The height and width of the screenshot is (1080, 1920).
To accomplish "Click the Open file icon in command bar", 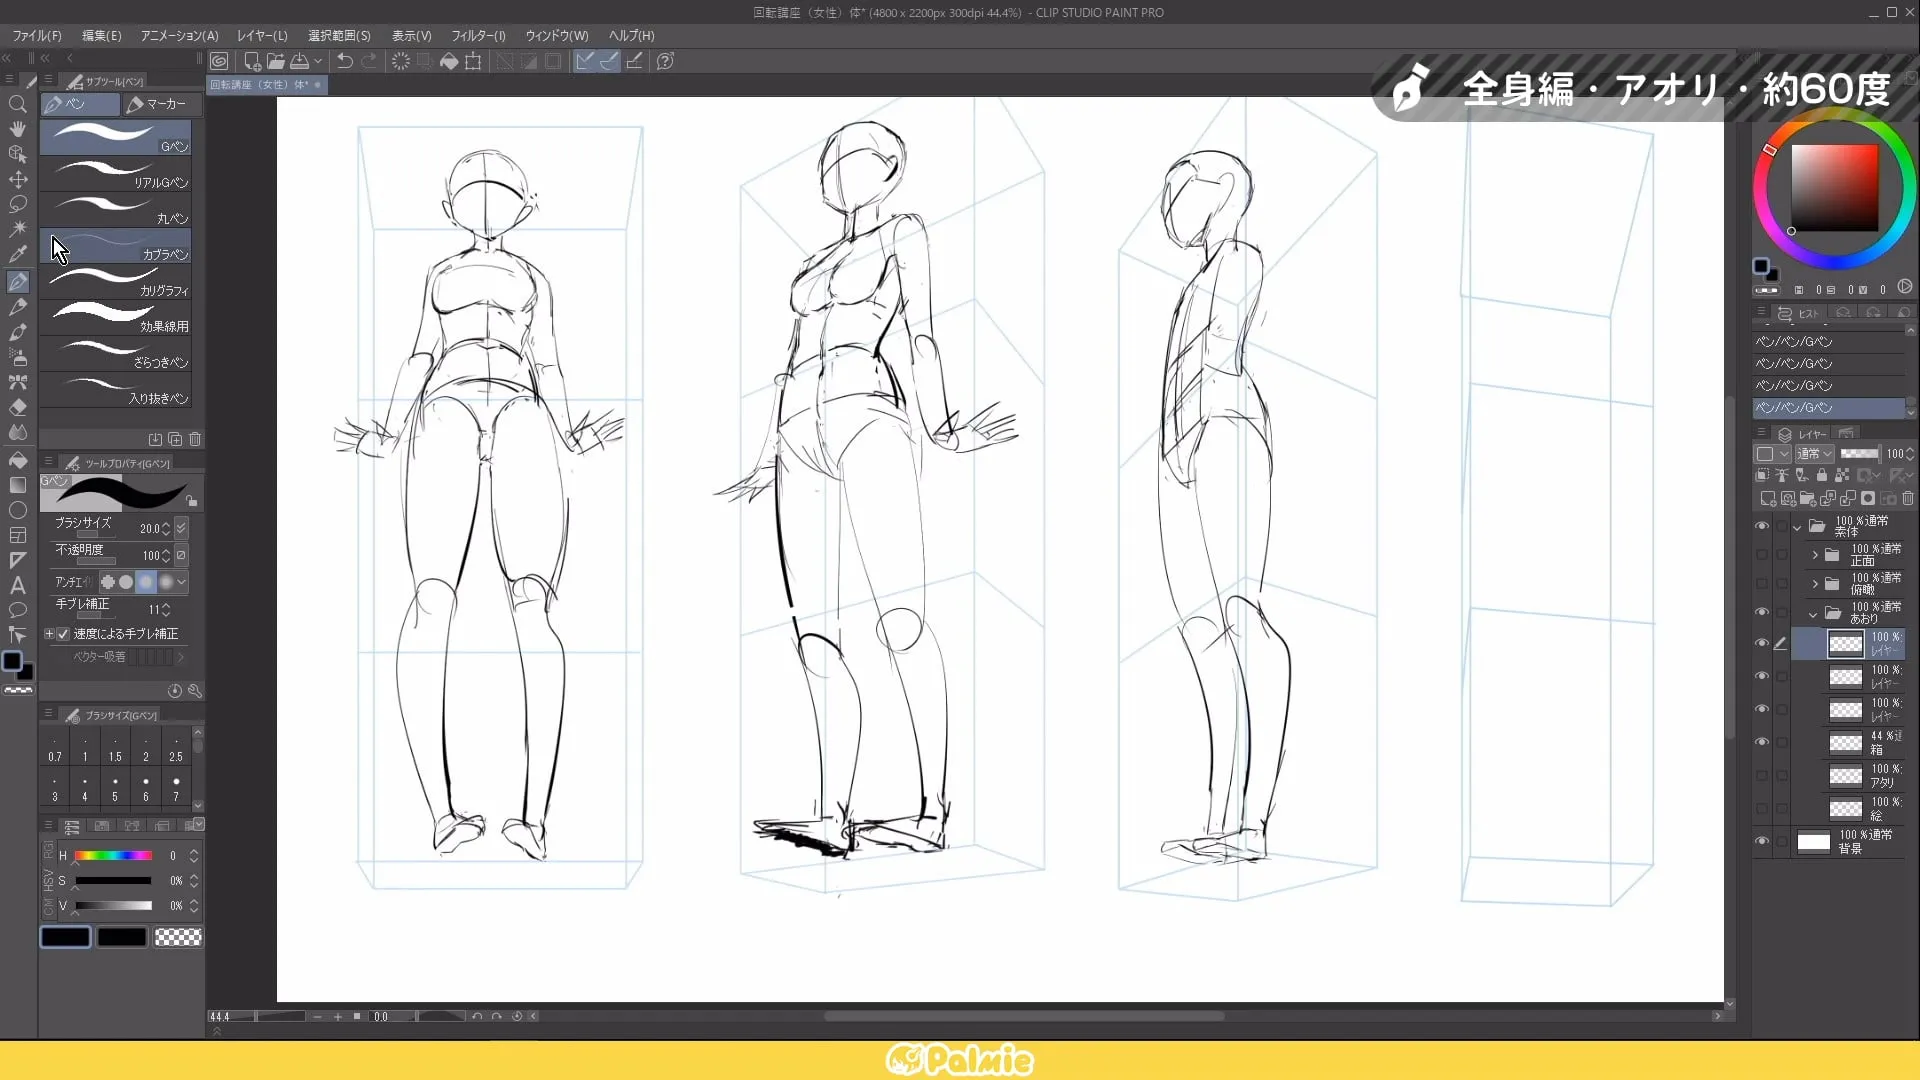I will click(x=275, y=61).
